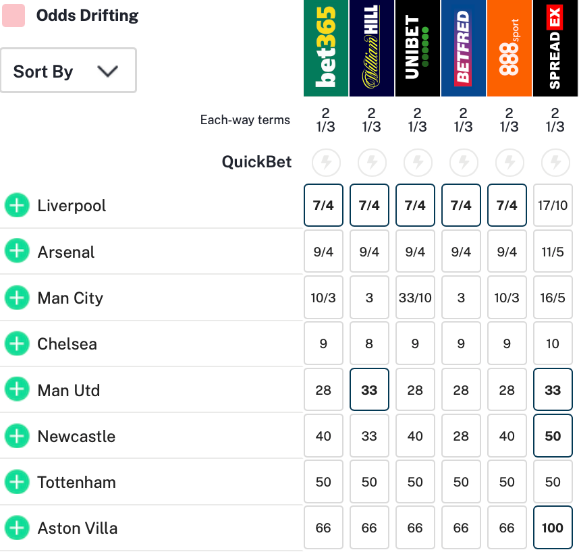Toggle QuickBet lightning for Spreadex
Image resolution: width=579 pixels, height=552 pixels.
[x=555, y=162]
